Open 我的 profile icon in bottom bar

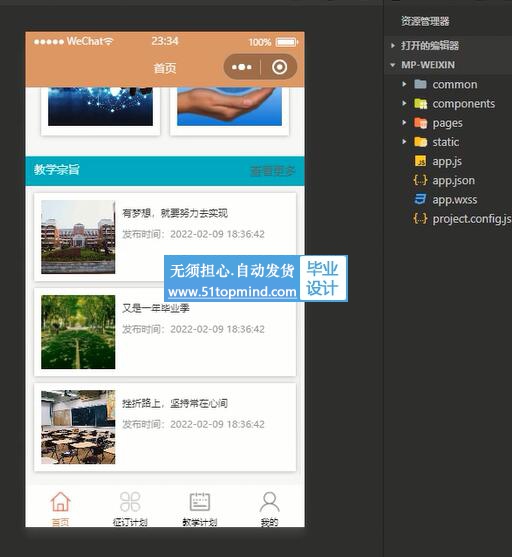tap(269, 502)
